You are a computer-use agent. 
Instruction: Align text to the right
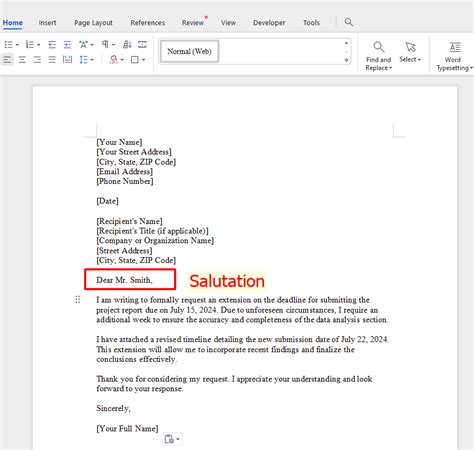coord(37,60)
